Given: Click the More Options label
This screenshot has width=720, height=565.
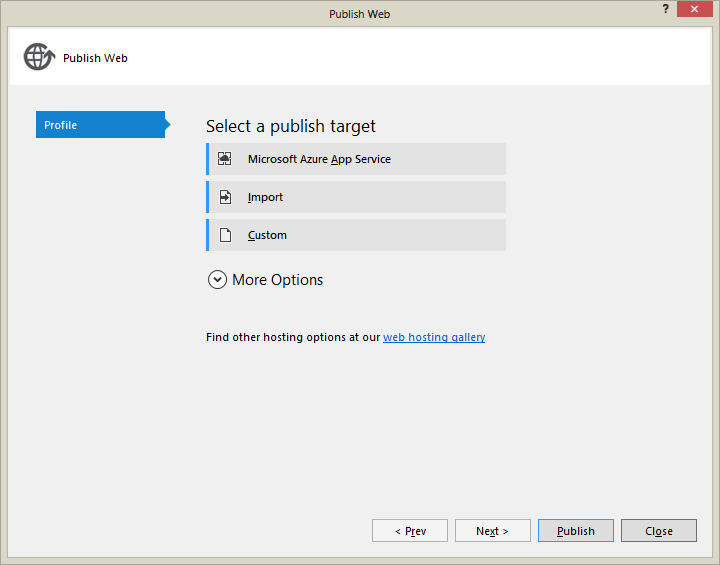Looking at the screenshot, I should 277,280.
